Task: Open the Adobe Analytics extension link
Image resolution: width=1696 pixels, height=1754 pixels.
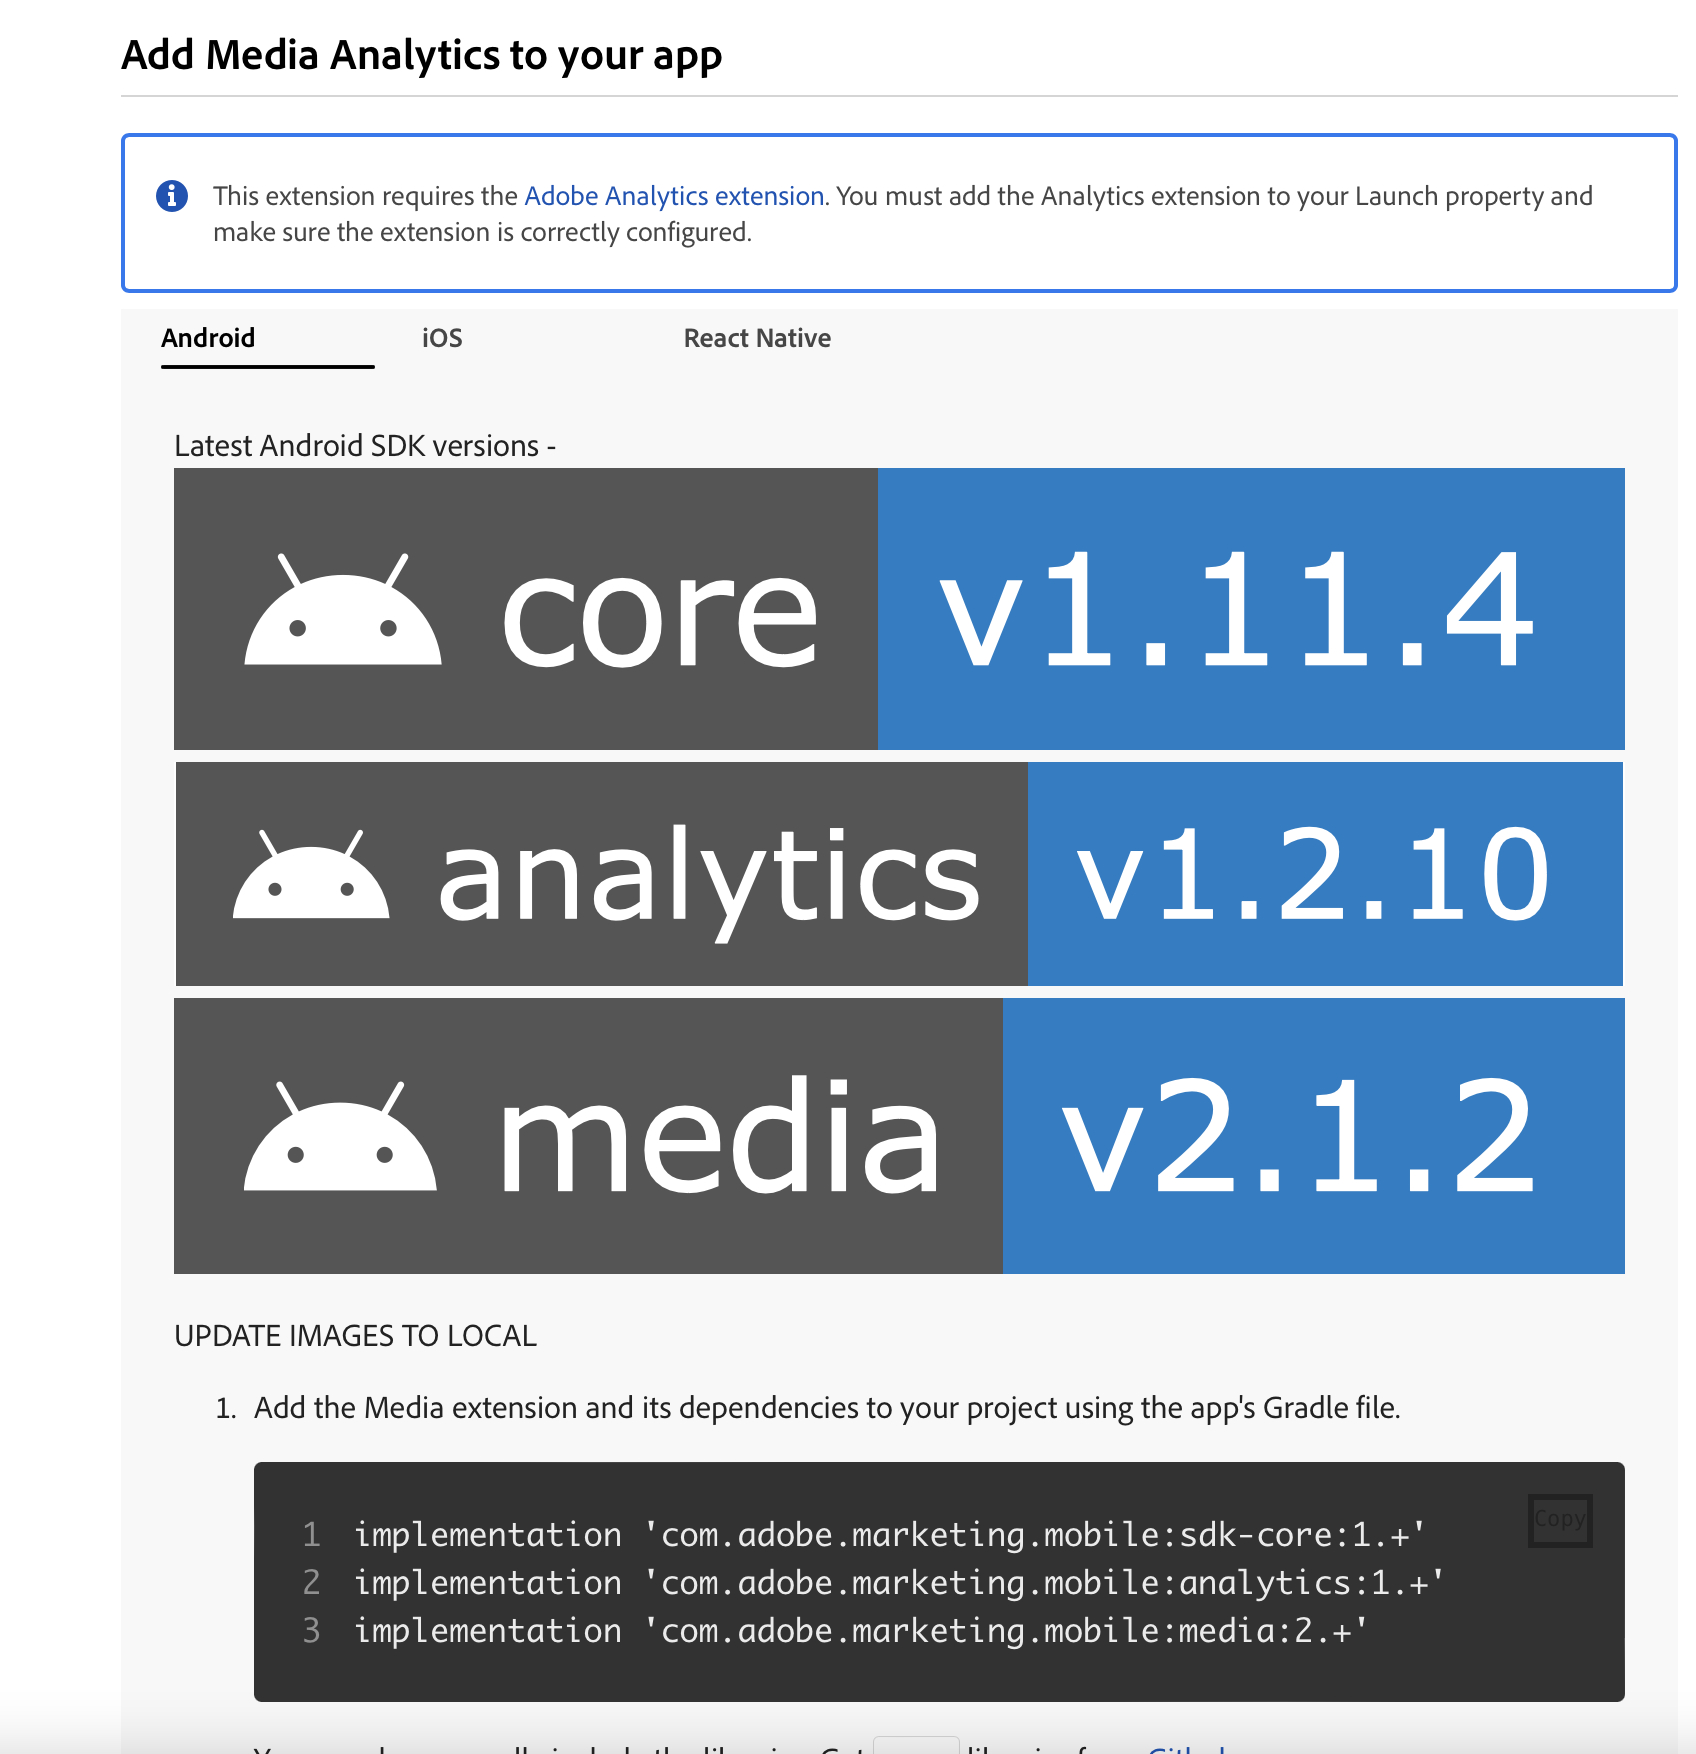Action: 673,196
